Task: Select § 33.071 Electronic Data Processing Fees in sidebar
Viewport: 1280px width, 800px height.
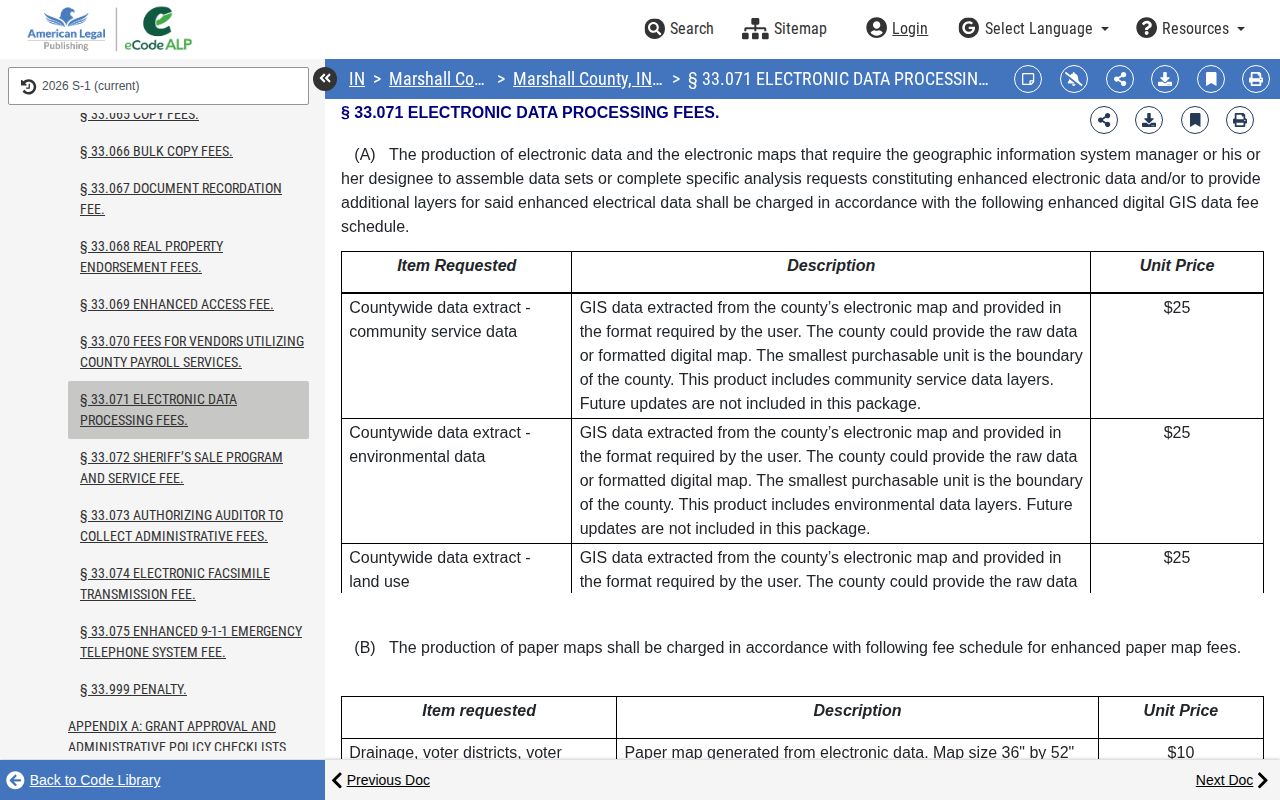Action: (188, 410)
